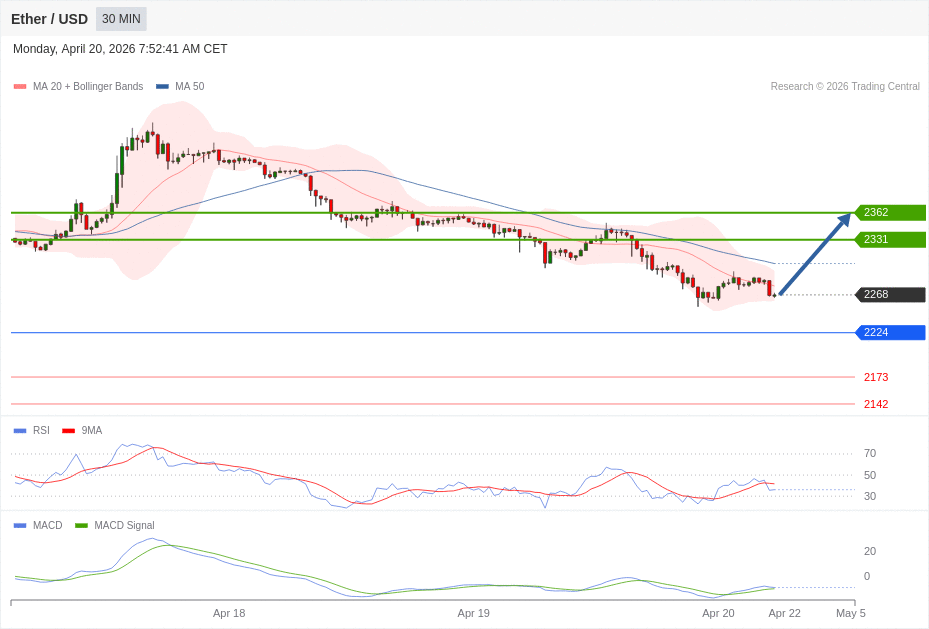Click the MACD legend marker
929x629 pixels.
[x=20, y=526]
